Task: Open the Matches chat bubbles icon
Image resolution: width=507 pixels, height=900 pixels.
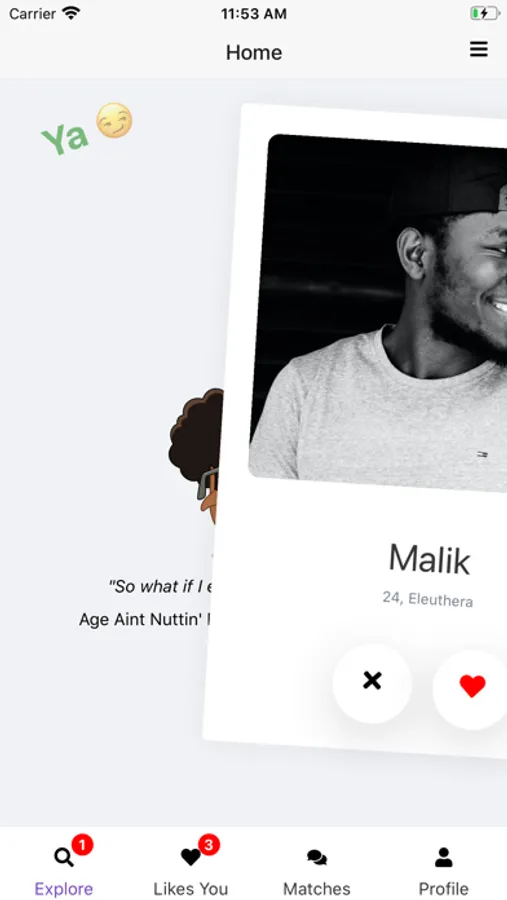Action: (317, 858)
